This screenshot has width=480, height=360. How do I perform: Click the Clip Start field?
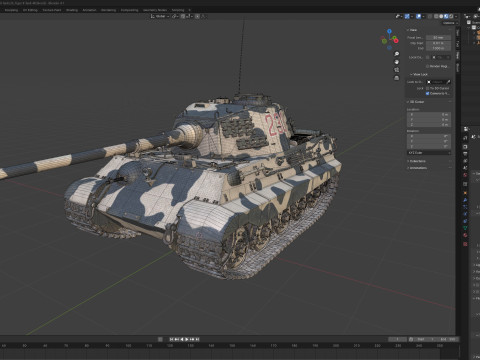(438, 43)
